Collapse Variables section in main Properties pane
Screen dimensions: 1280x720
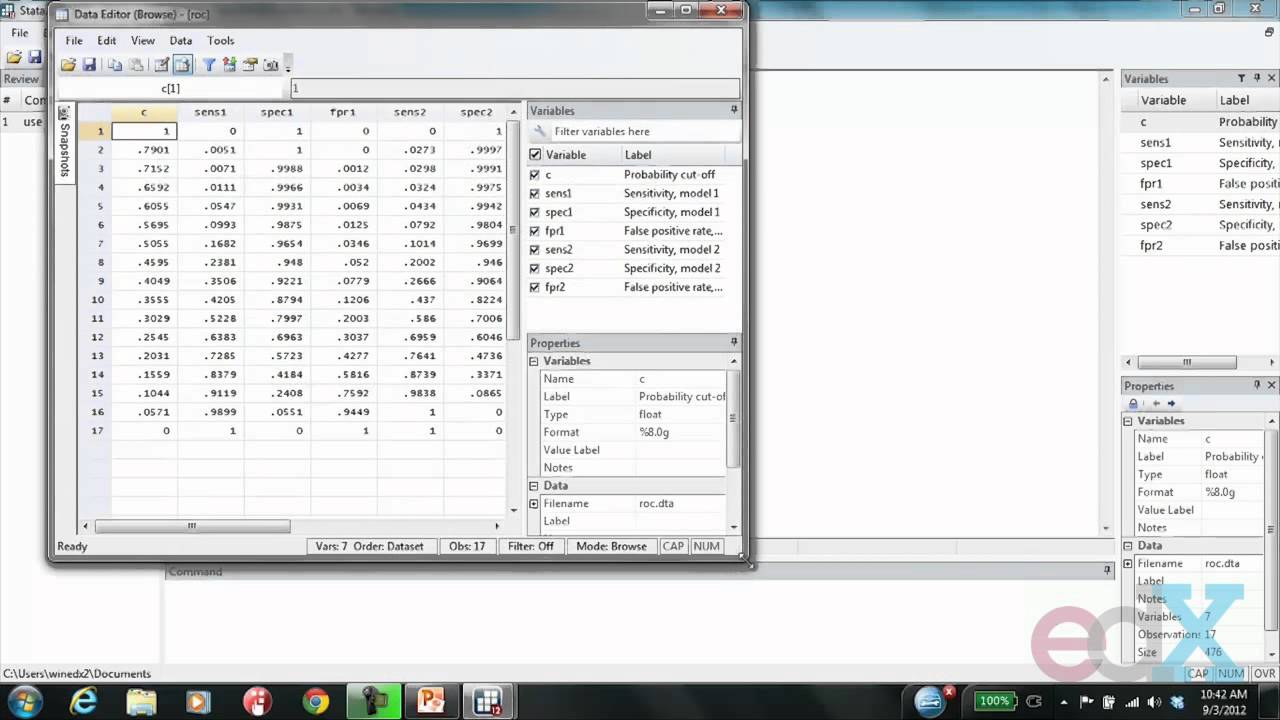(x=1128, y=421)
